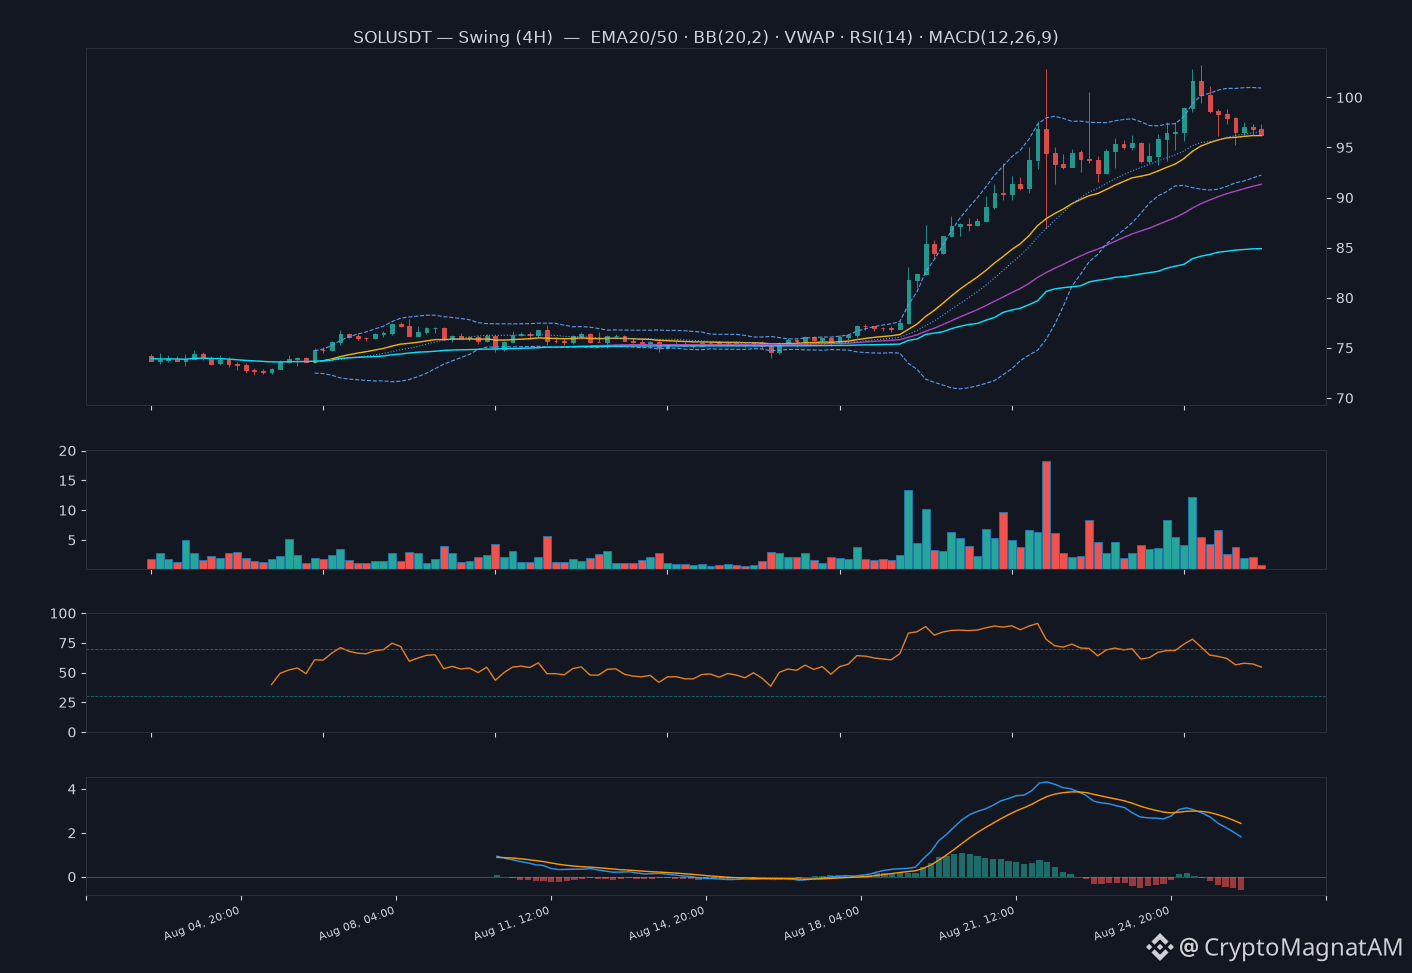This screenshot has height=973, width=1412.
Task: Click the 0 label on the MACD axis
Action: coord(72,877)
